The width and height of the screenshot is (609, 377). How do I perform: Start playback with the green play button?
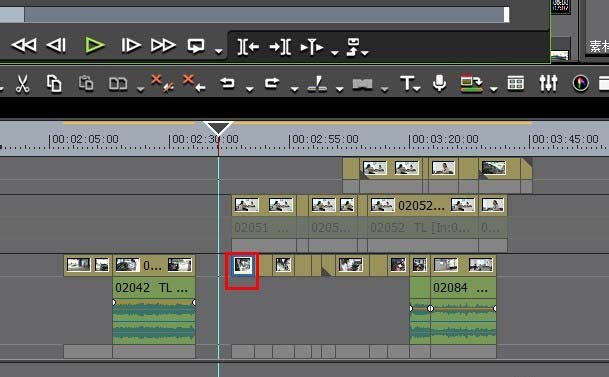[x=94, y=45]
